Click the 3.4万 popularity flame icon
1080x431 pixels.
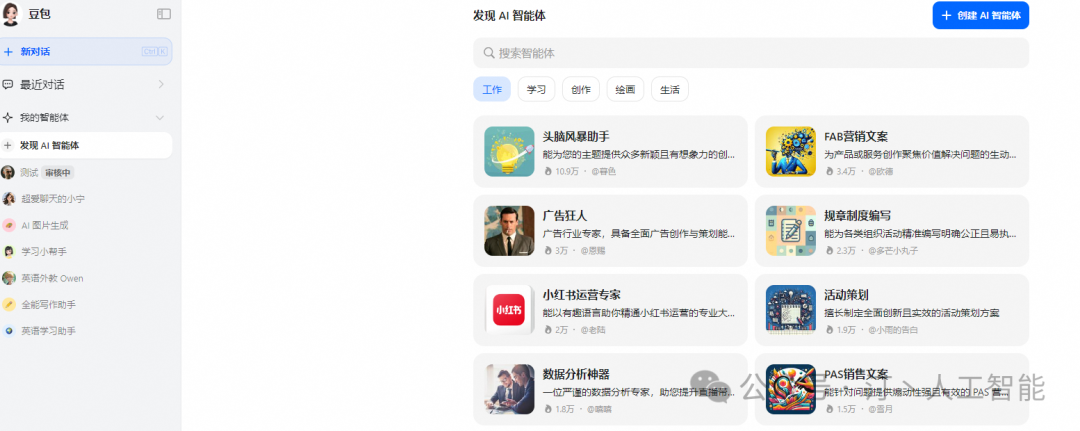(x=830, y=171)
